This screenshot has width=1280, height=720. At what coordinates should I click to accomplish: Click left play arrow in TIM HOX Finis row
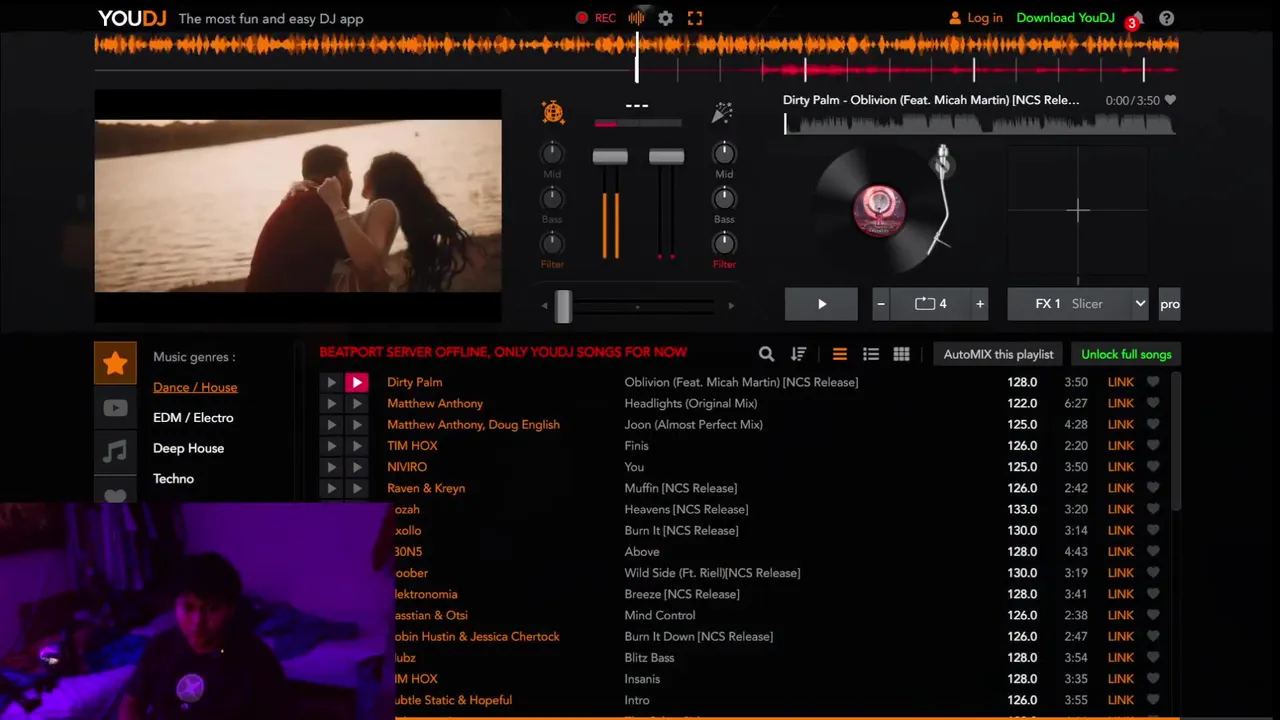tap(331, 446)
